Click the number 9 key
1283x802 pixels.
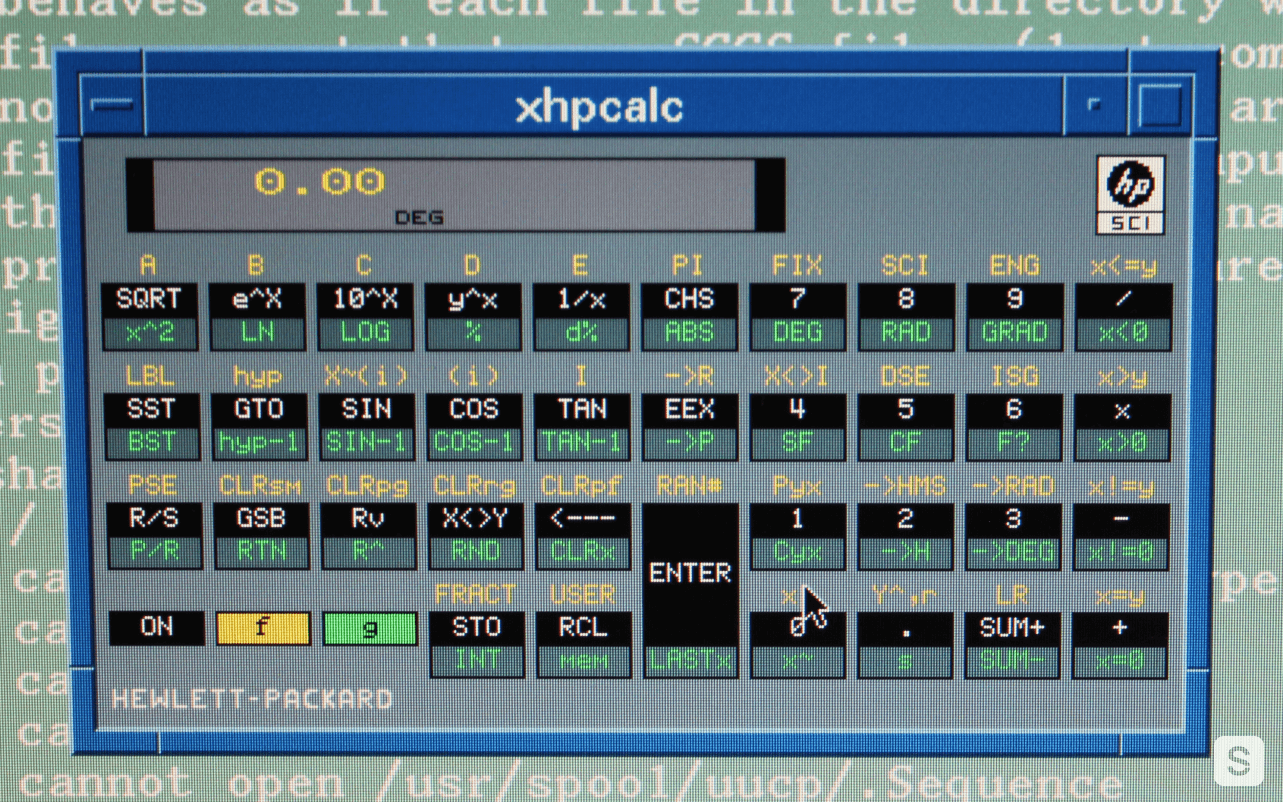pyautogui.click(x=1014, y=316)
